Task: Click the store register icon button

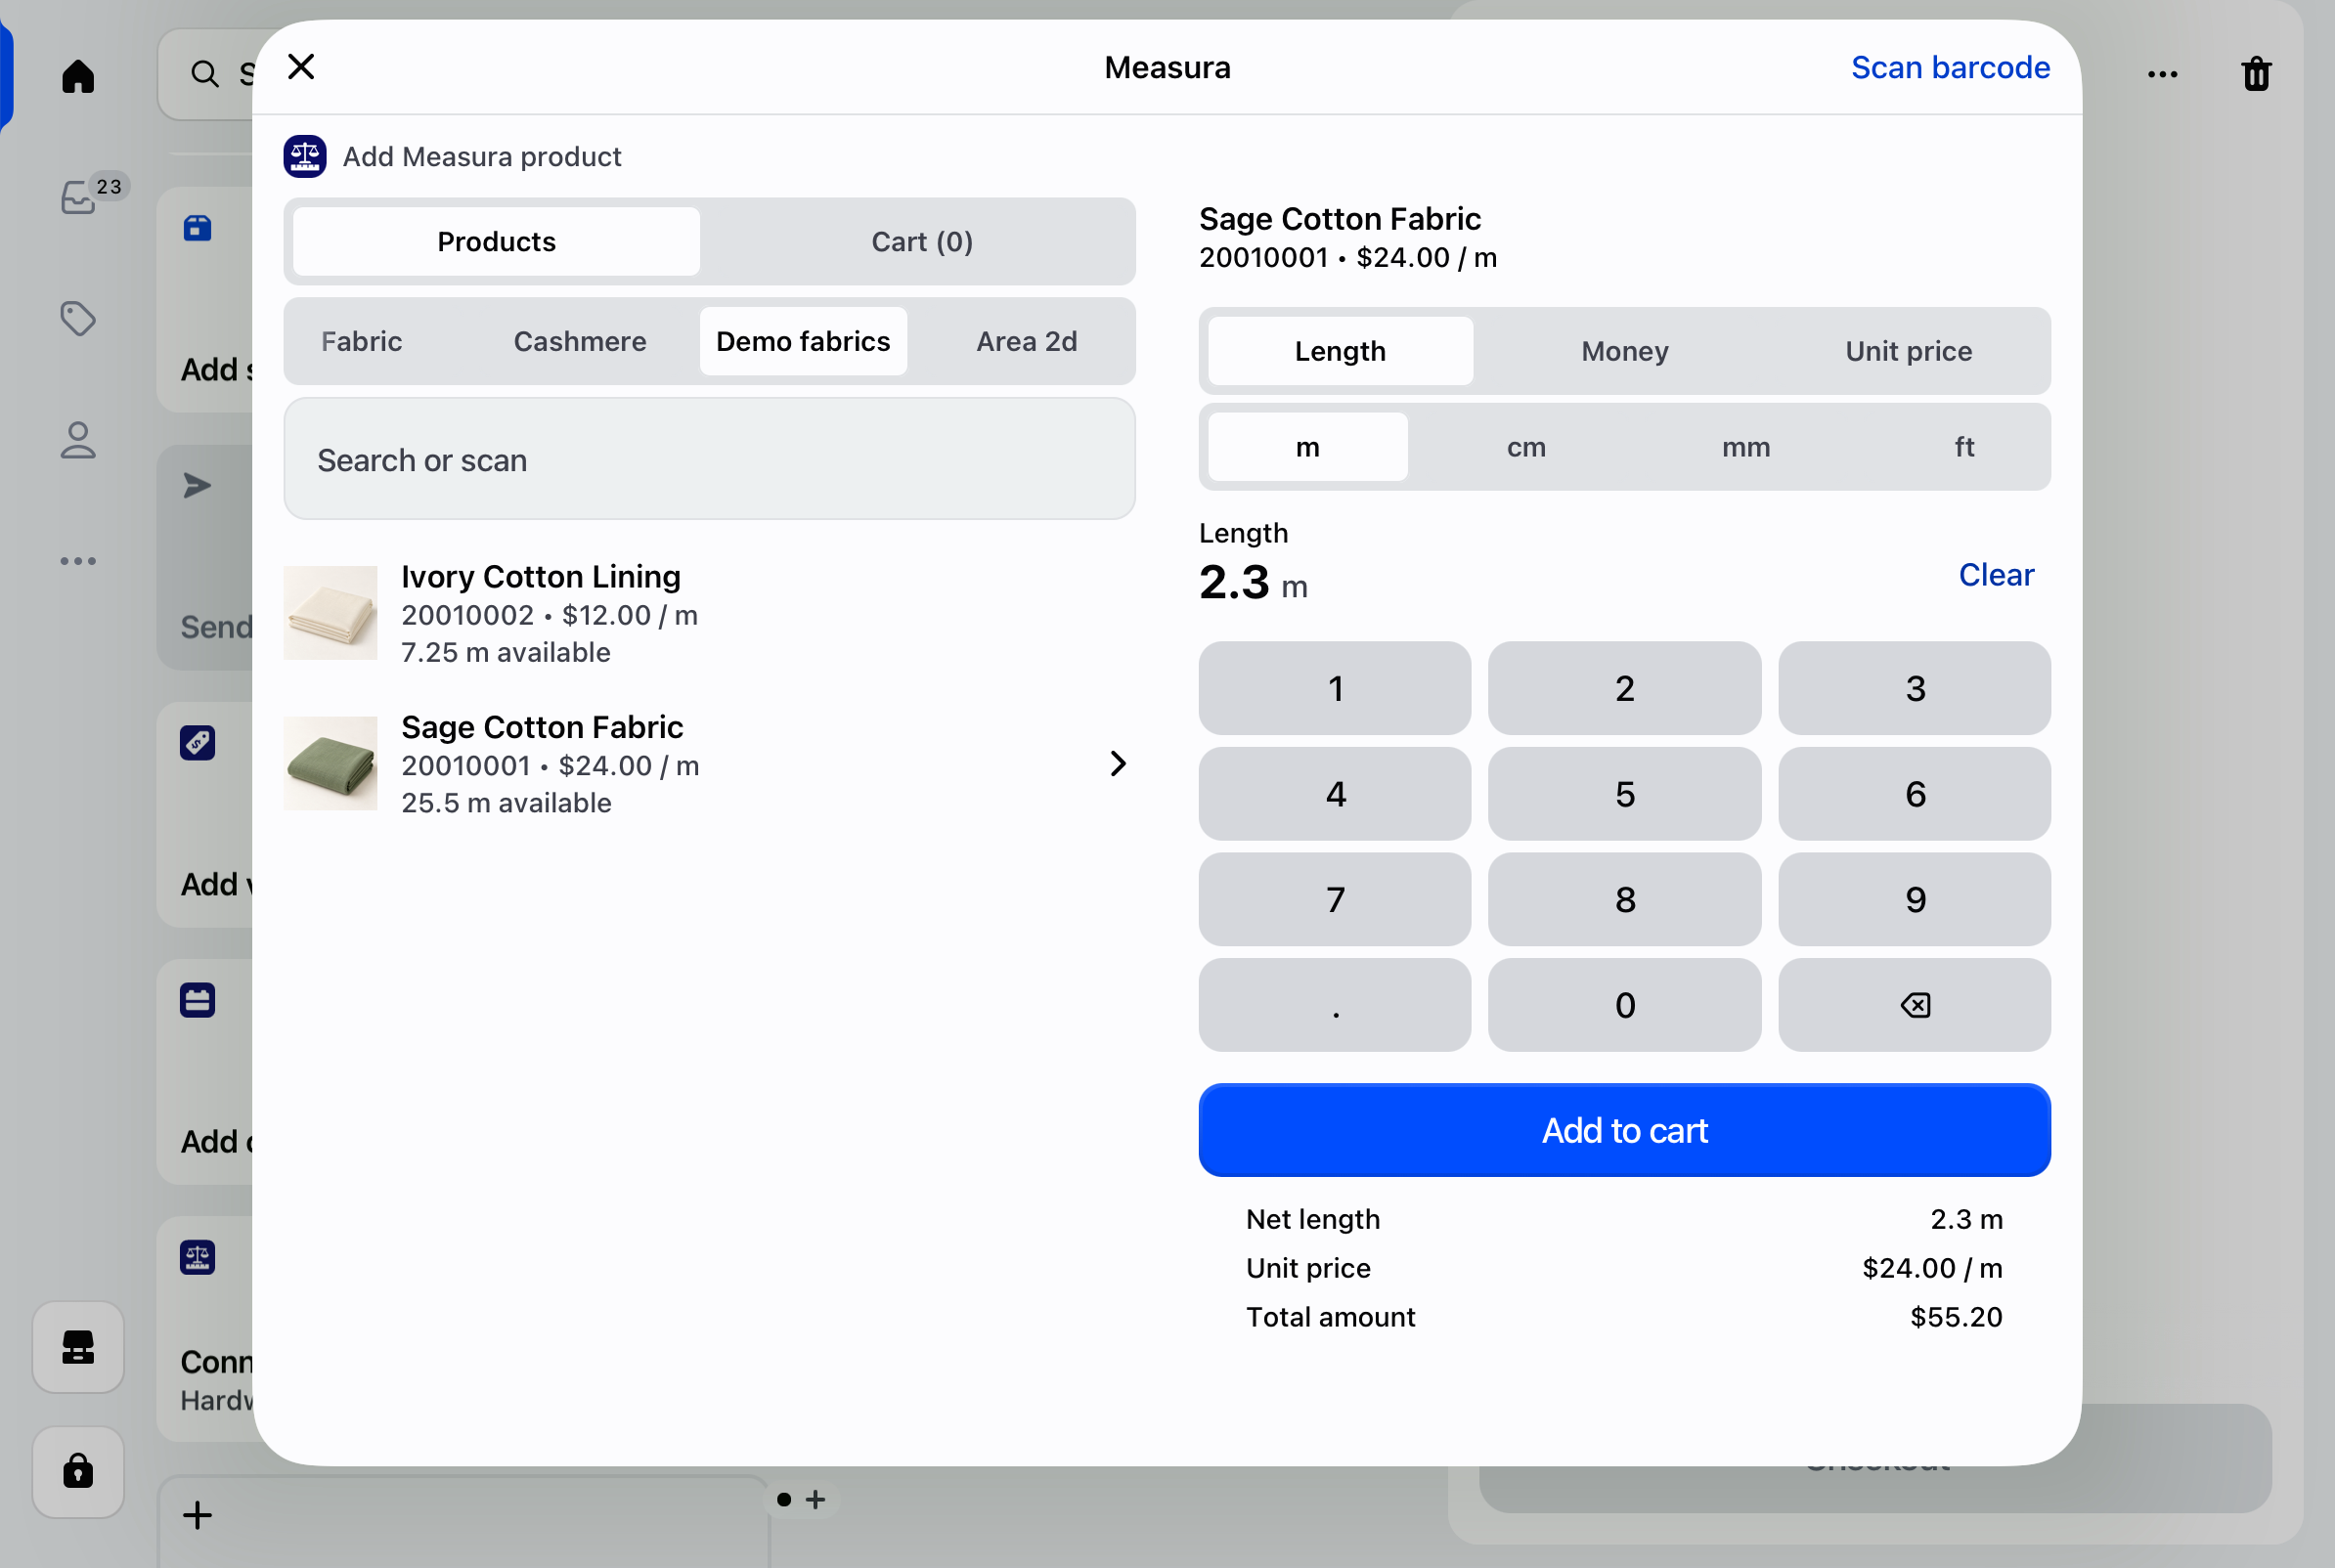Action: point(78,1347)
